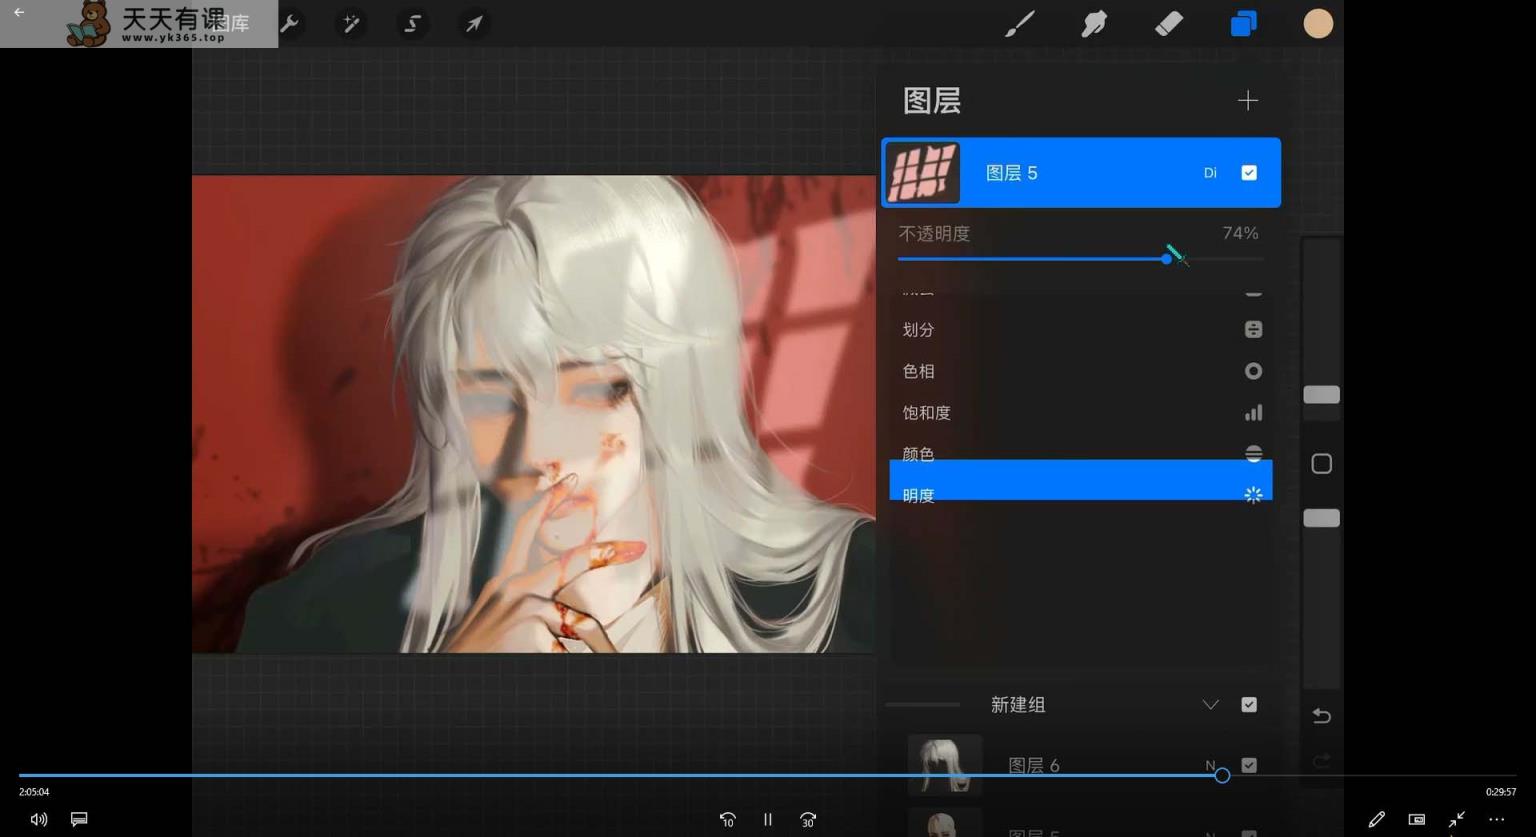Screen dimensions: 1536x837
Task: Move the brush size sidebar slider
Action: click(x=1321, y=395)
